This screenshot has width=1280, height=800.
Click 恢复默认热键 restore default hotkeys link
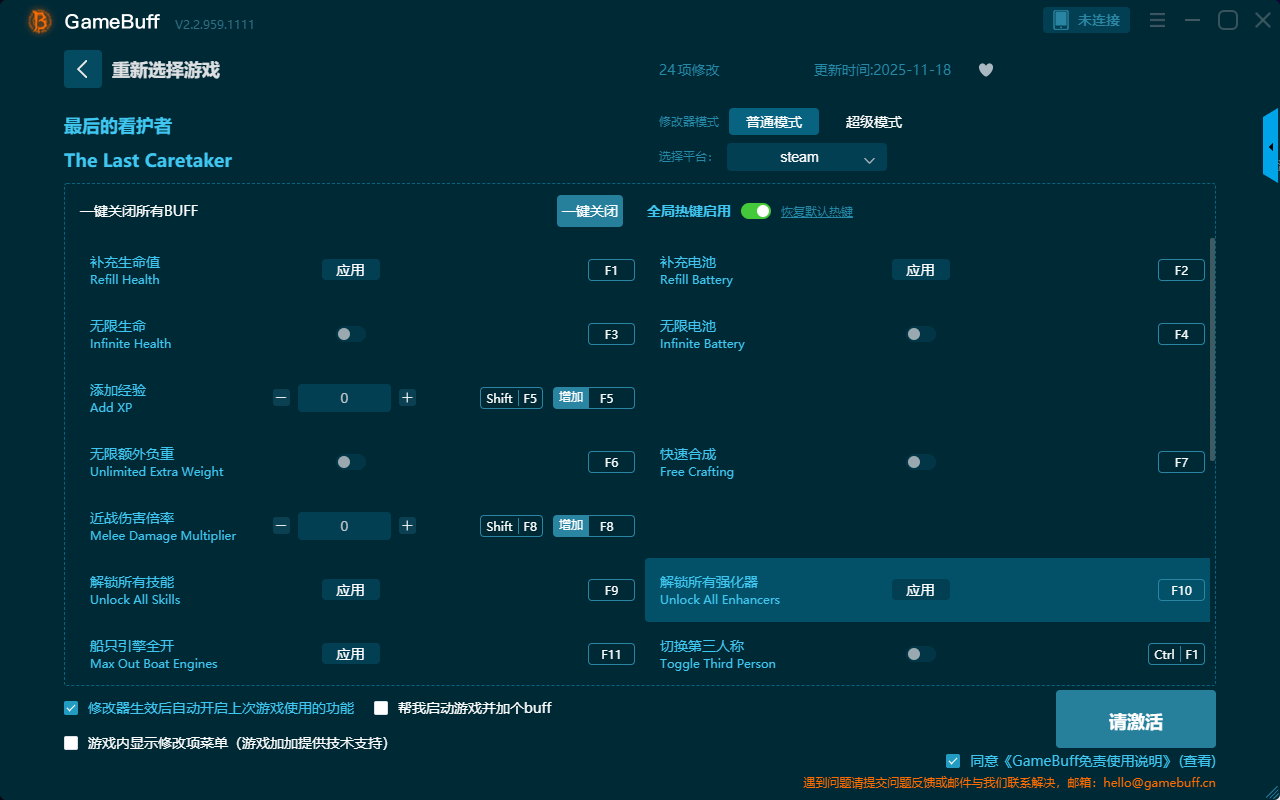tap(816, 212)
